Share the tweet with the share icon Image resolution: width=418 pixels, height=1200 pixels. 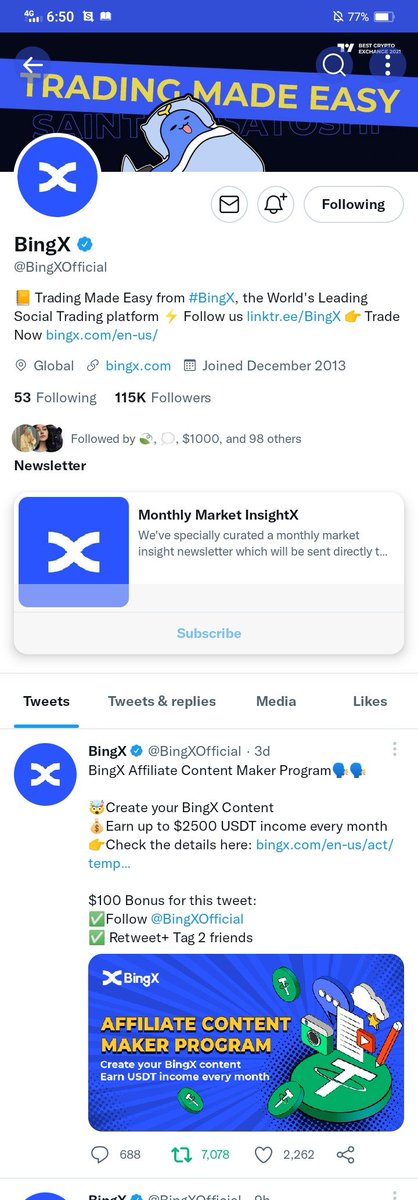point(345,1154)
